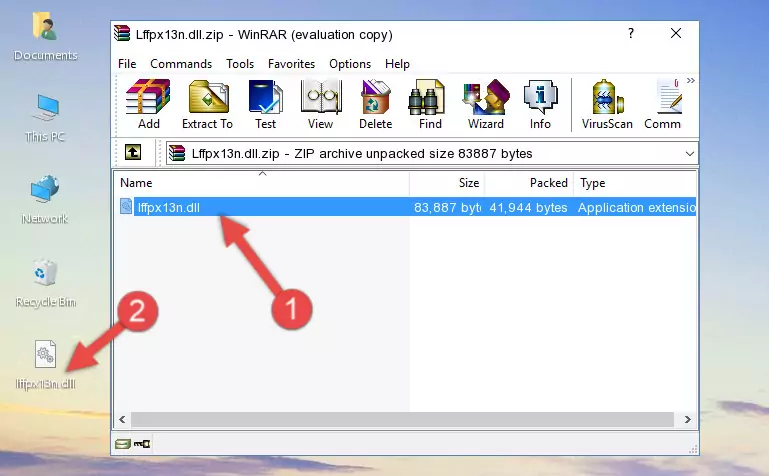This screenshot has height=476, width=769.
Task: Sort by Size column header
Action: click(x=447, y=183)
